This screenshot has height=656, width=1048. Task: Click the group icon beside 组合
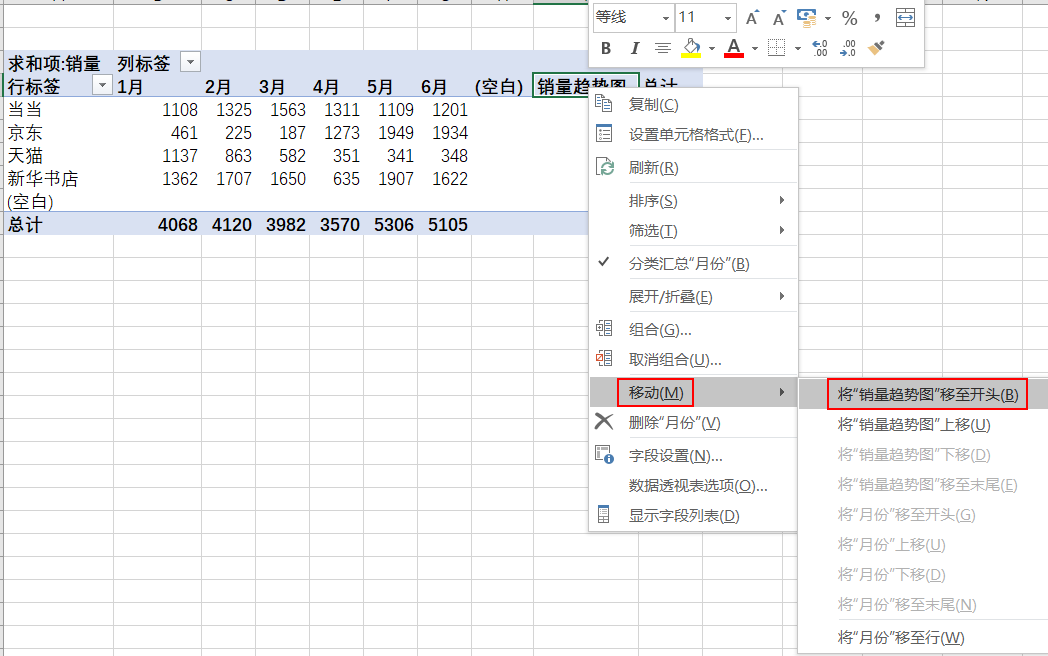(604, 328)
